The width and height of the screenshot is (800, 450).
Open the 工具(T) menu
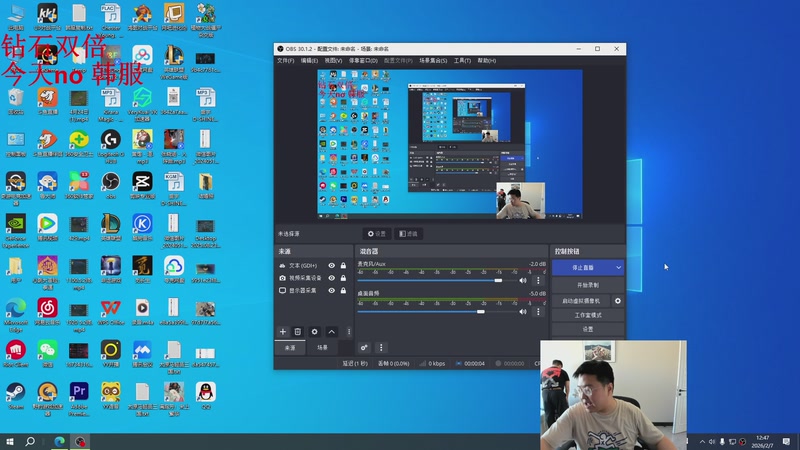pos(462,61)
